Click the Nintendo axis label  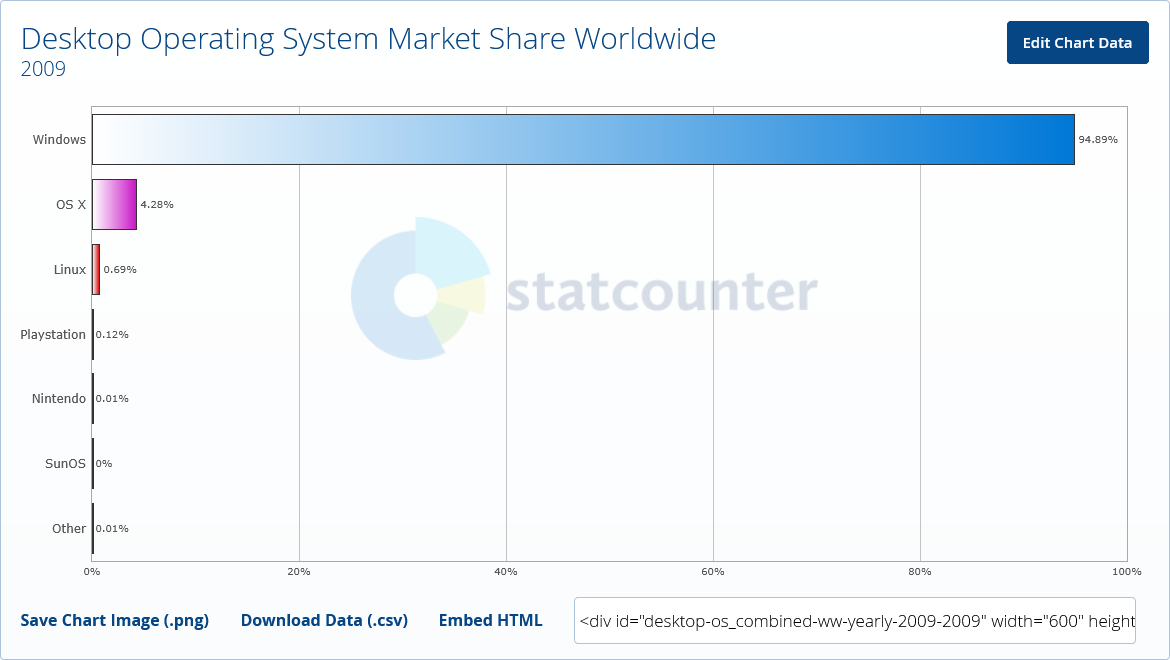[58, 398]
